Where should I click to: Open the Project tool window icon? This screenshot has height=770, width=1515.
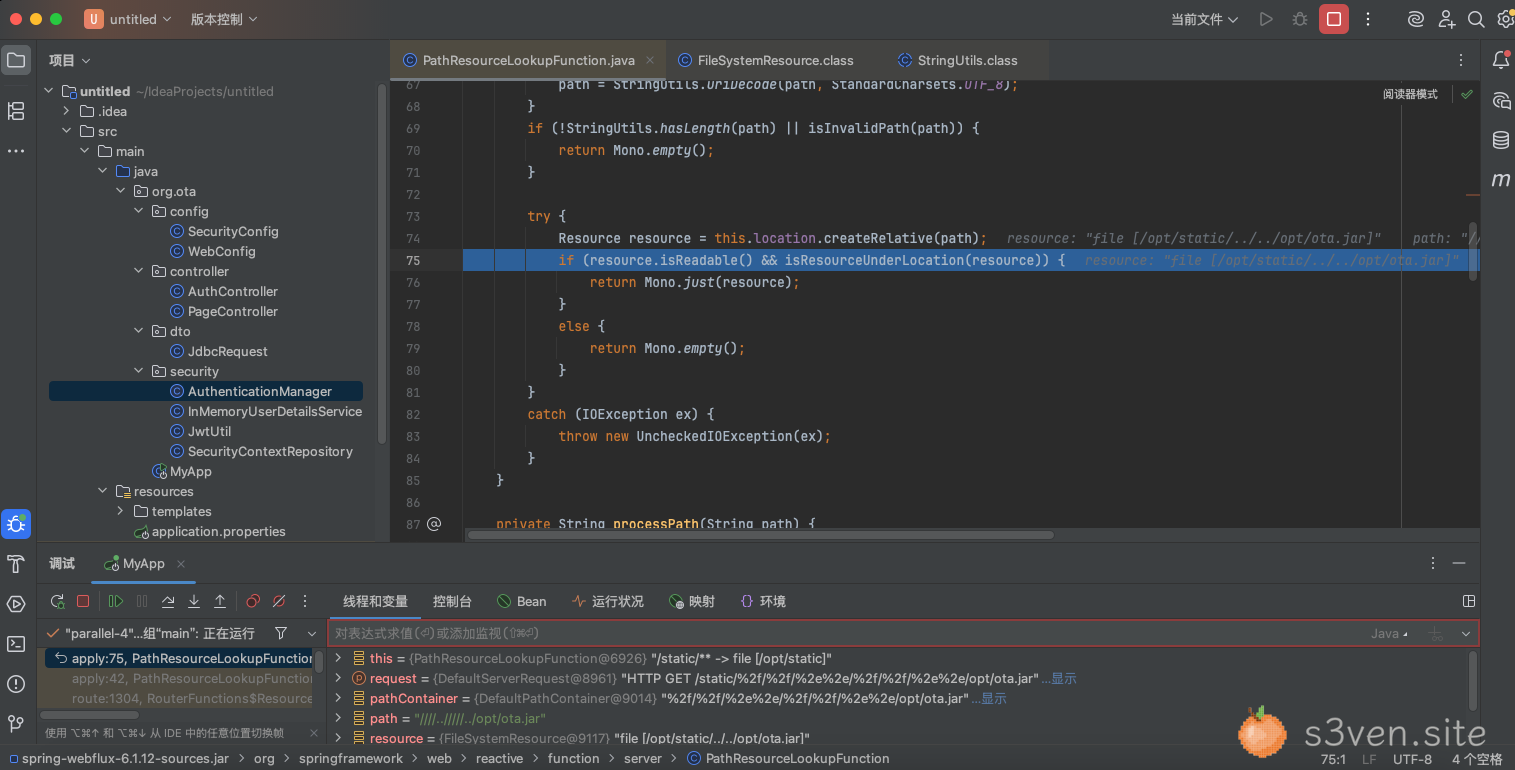pyautogui.click(x=16, y=60)
